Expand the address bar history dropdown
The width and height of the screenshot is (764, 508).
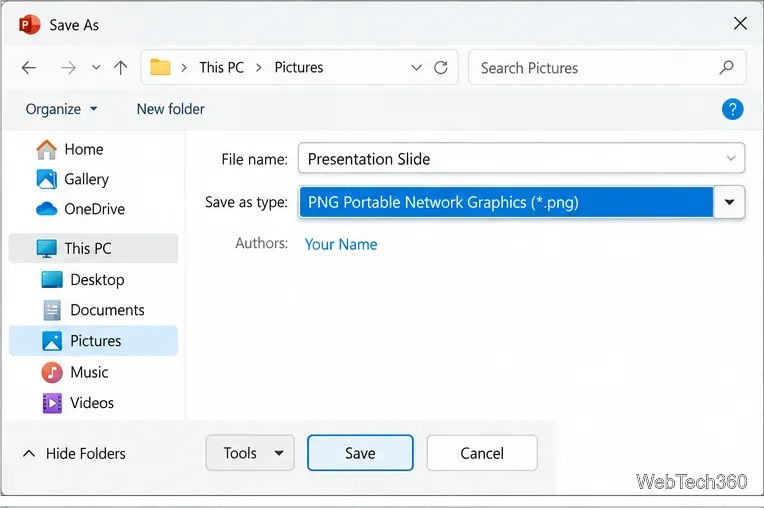pos(416,68)
